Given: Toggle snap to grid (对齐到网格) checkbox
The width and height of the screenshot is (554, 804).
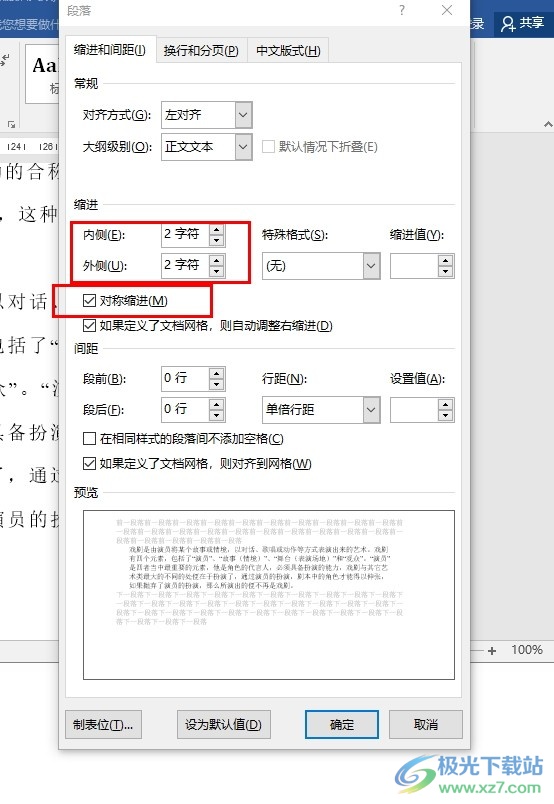Looking at the screenshot, I should (89, 464).
